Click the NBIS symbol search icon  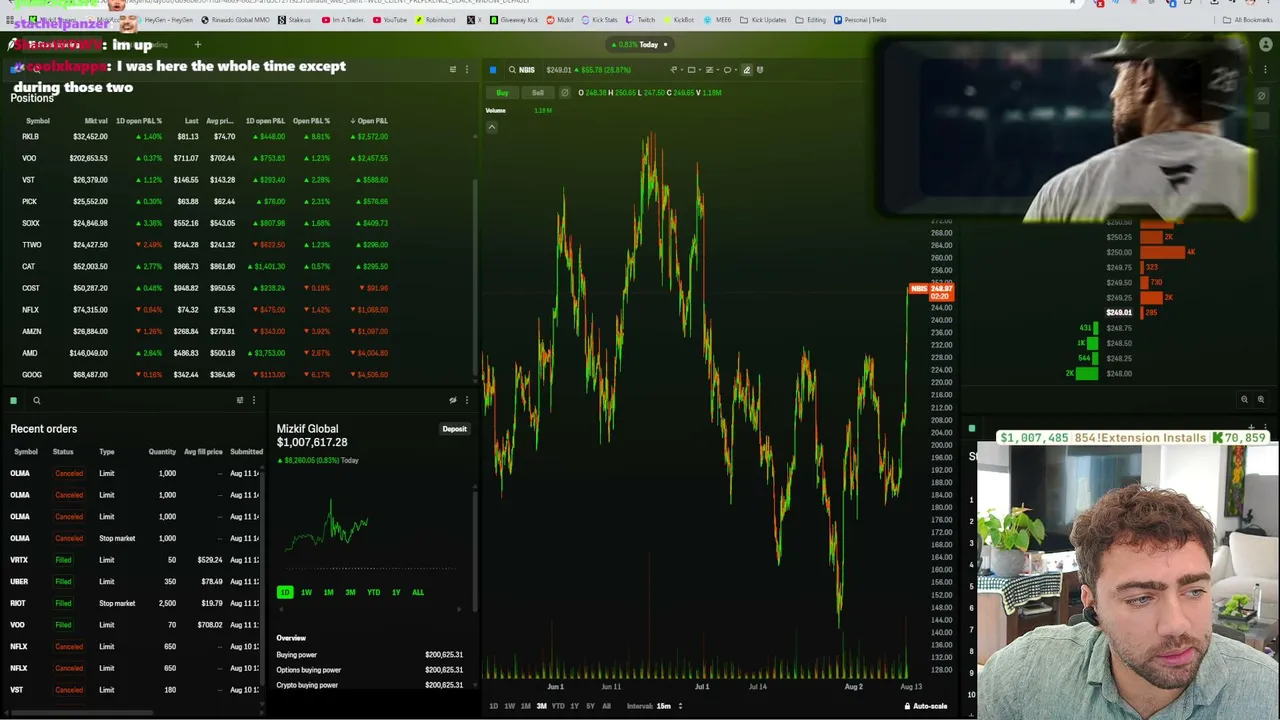512,70
